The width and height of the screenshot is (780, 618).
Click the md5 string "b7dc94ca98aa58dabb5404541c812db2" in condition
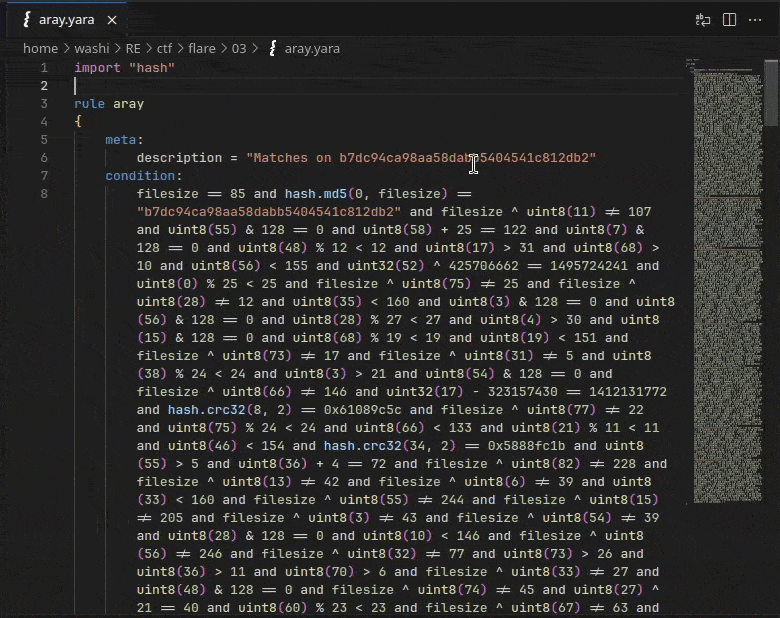tap(269, 212)
